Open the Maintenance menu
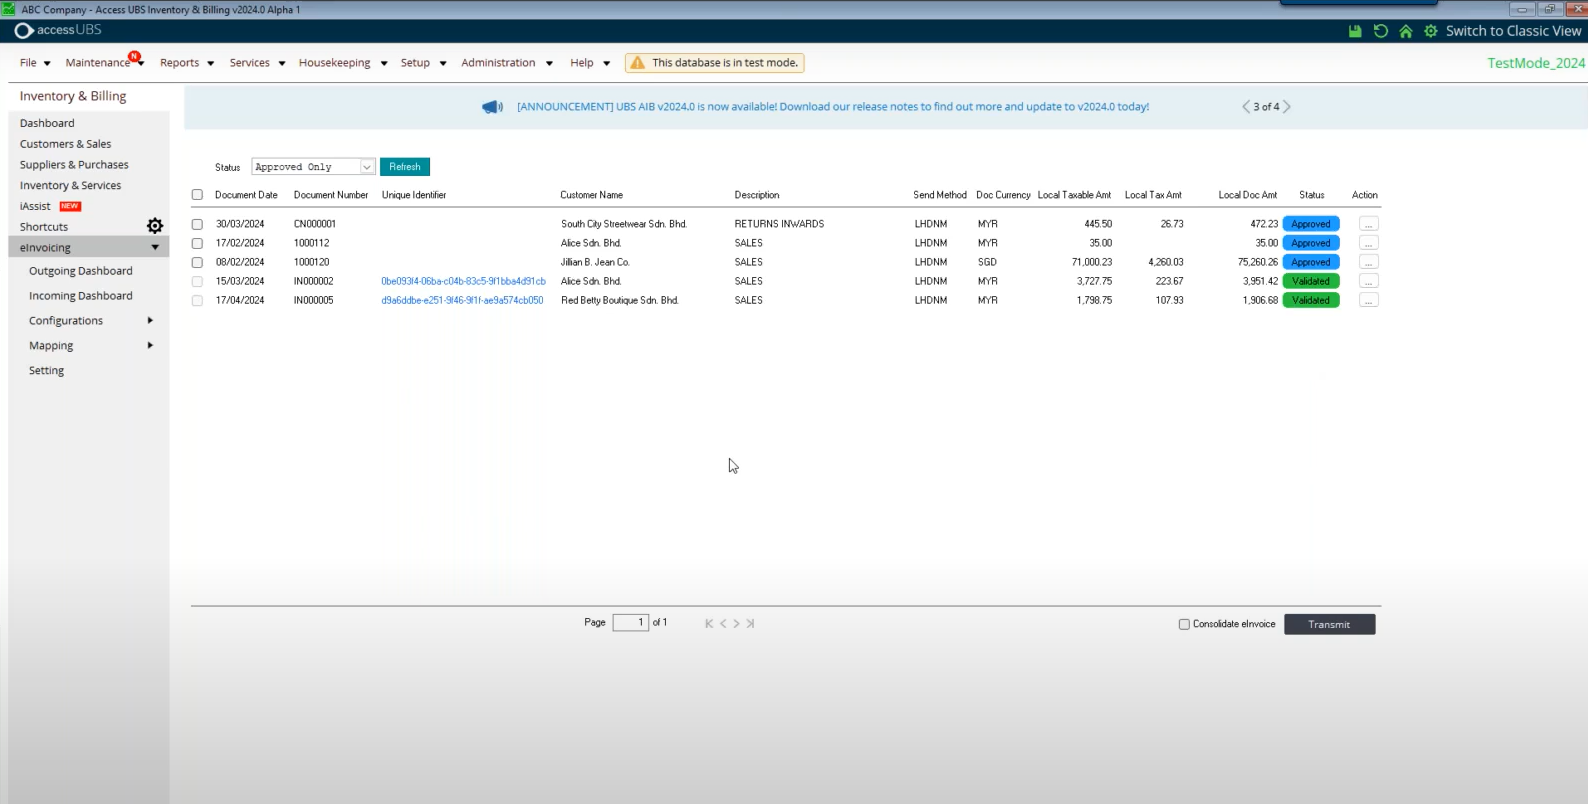The height and width of the screenshot is (804, 1588). click(105, 63)
